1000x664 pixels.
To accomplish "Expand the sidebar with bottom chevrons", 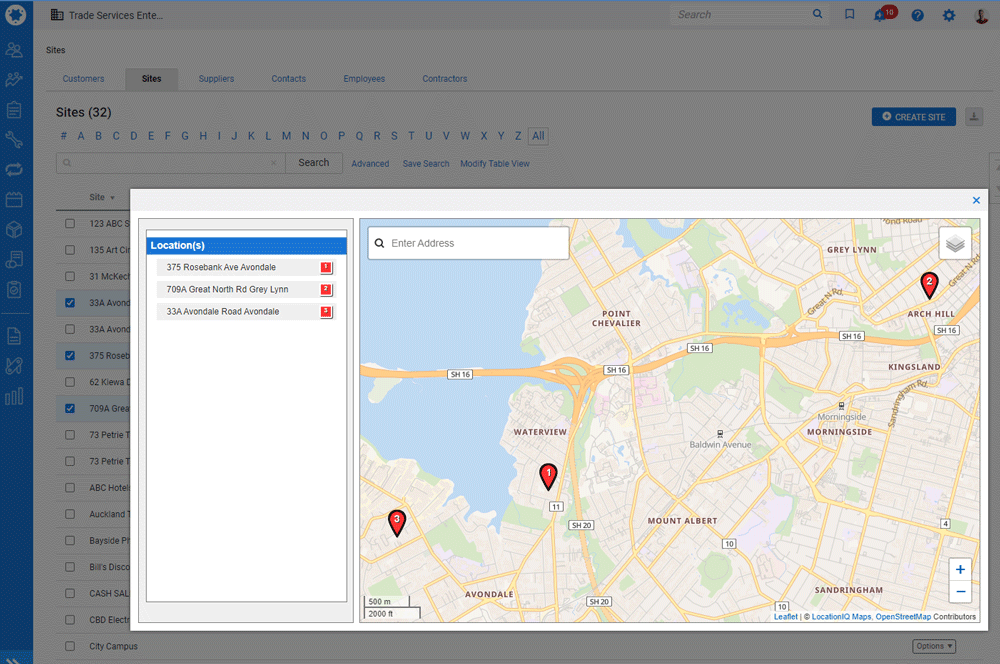I will [x=13, y=660].
